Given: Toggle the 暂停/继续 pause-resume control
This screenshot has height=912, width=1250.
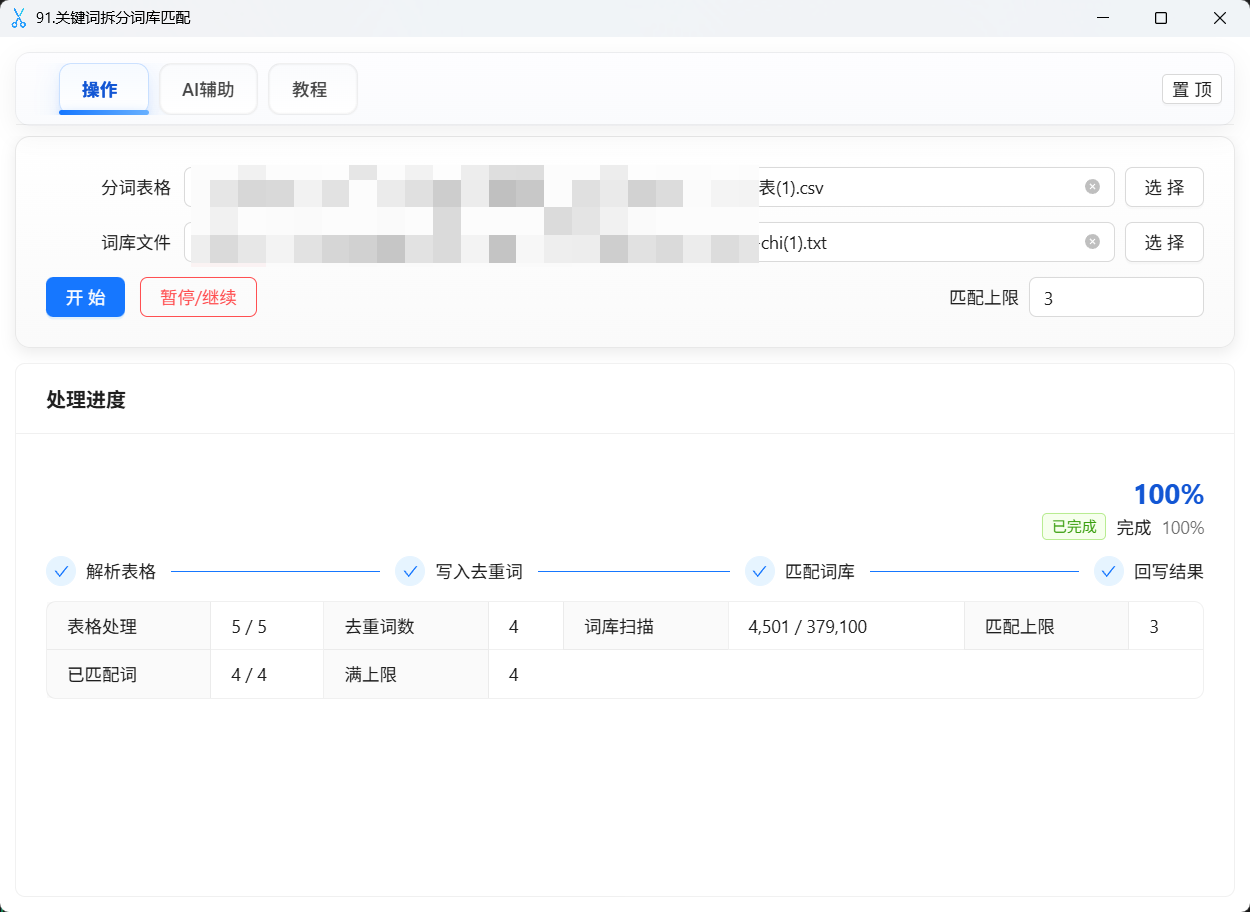Looking at the screenshot, I should point(198,297).
